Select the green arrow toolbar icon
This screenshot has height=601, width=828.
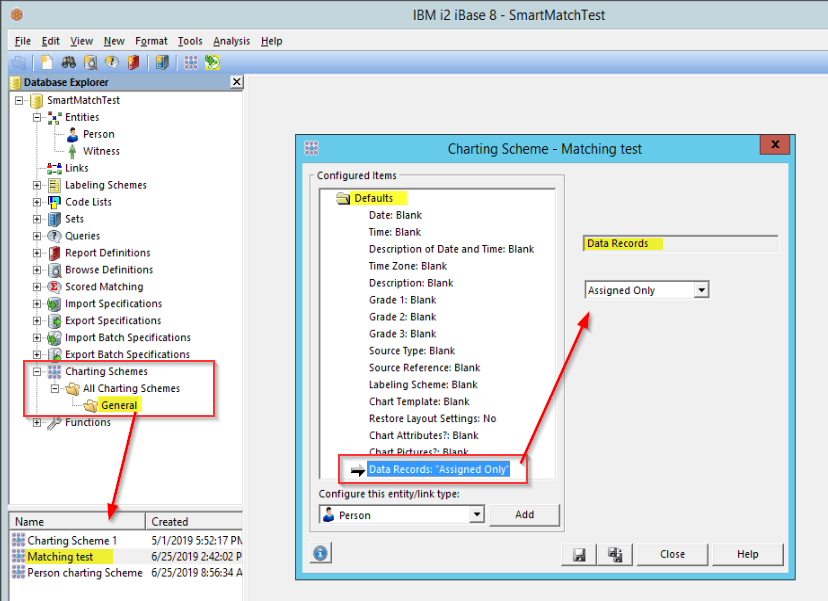(212, 62)
